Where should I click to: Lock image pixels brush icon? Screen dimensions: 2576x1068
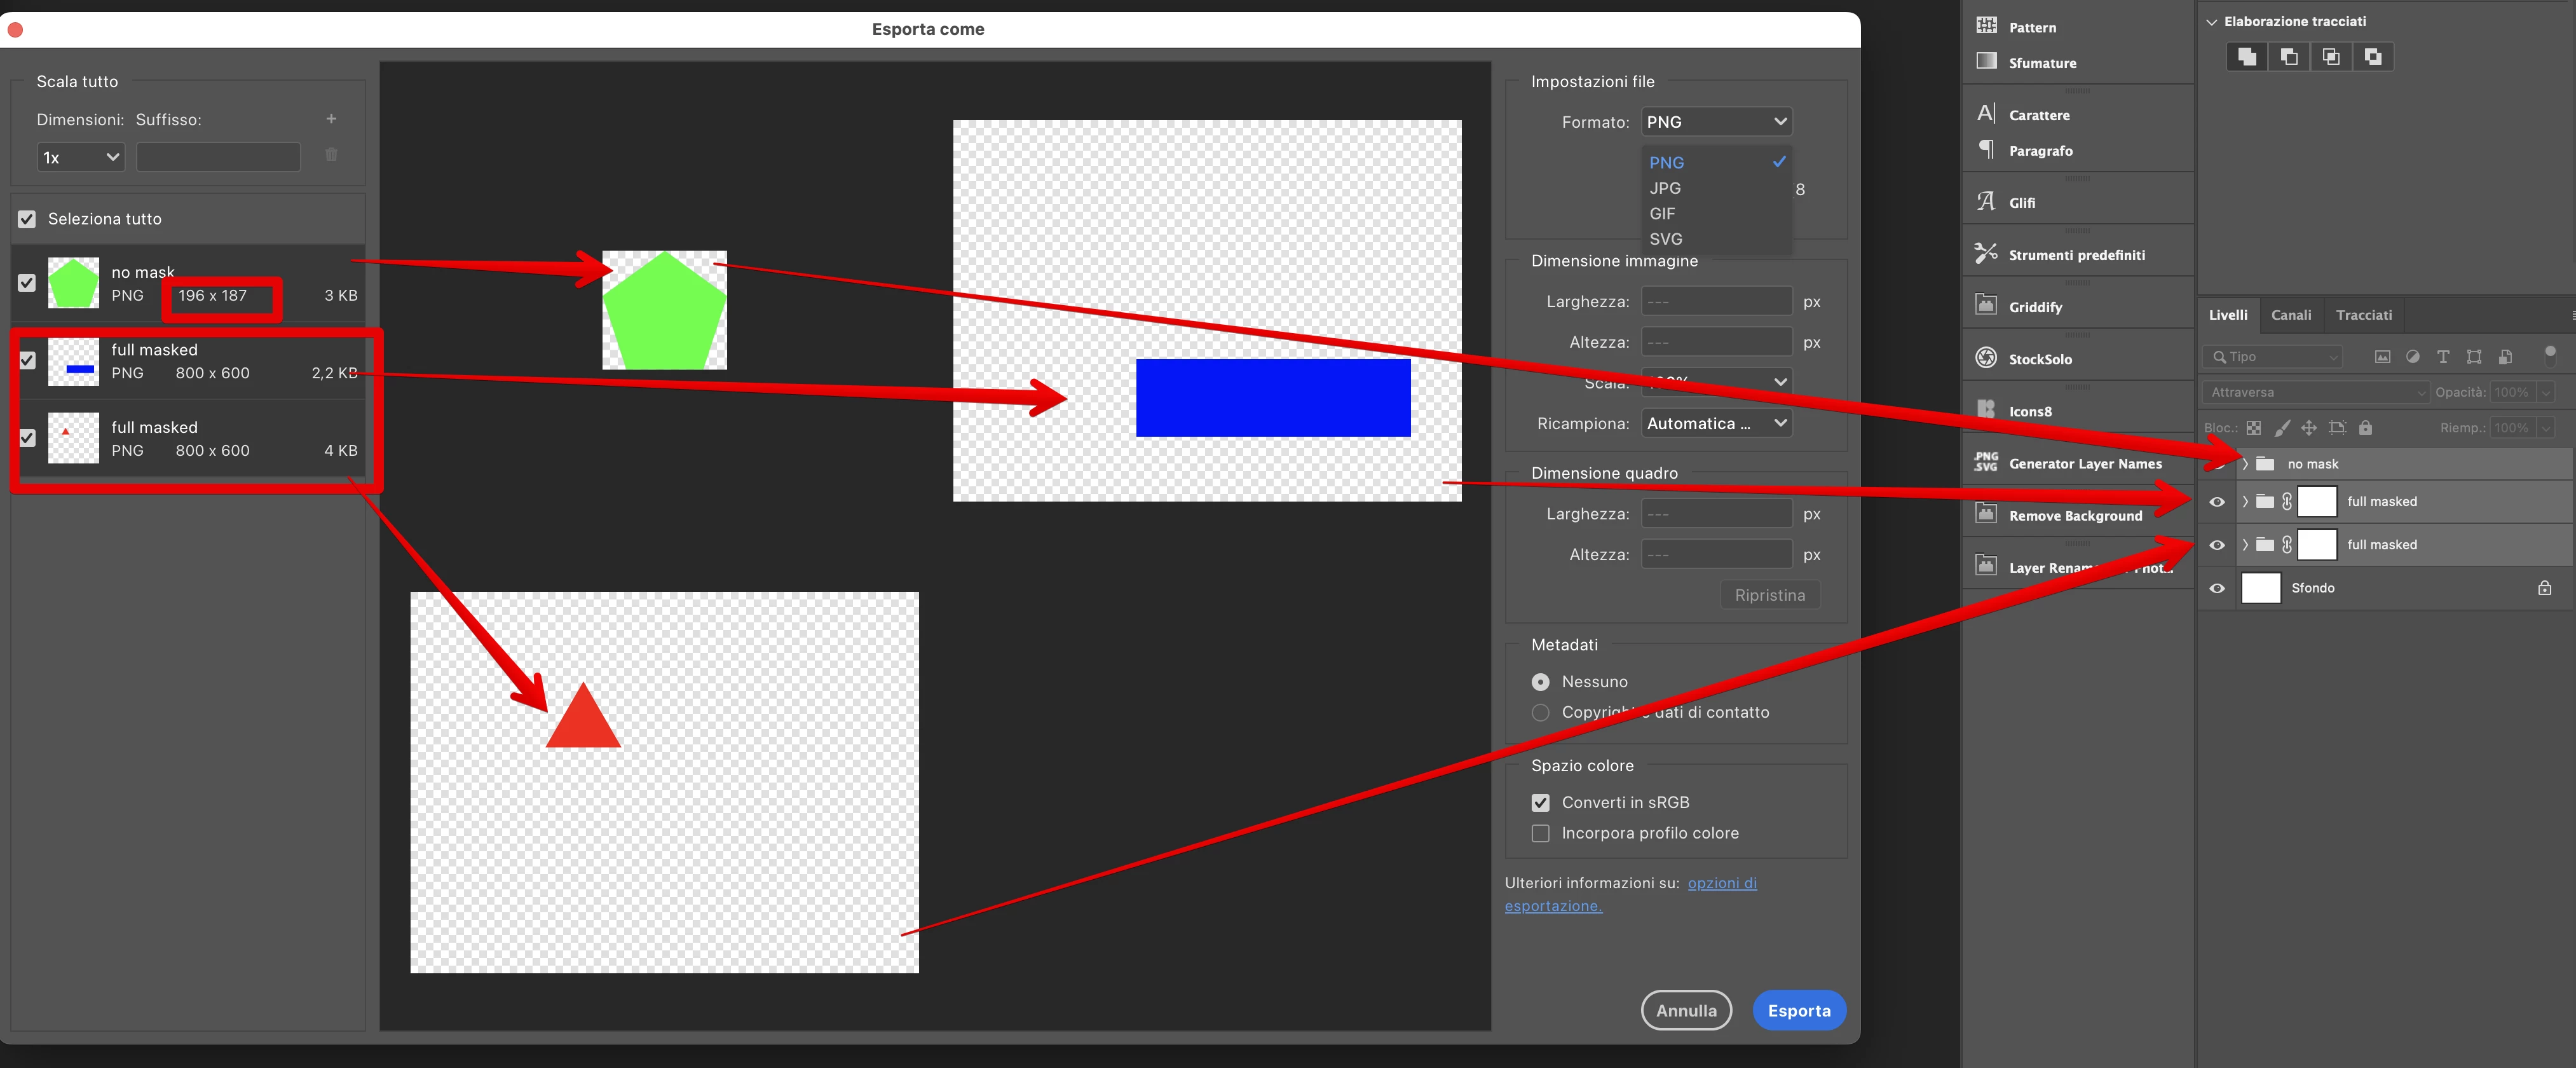2282,428
